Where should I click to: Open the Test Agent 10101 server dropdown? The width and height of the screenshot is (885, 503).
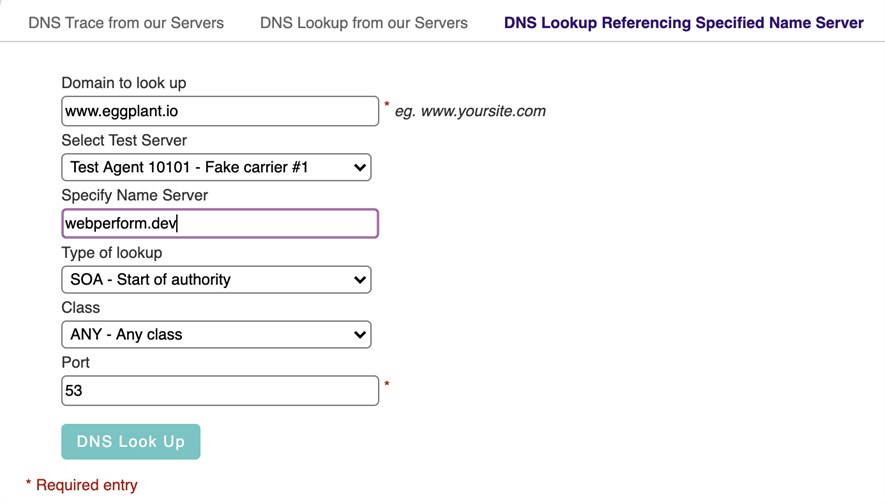pyautogui.click(x=216, y=167)
